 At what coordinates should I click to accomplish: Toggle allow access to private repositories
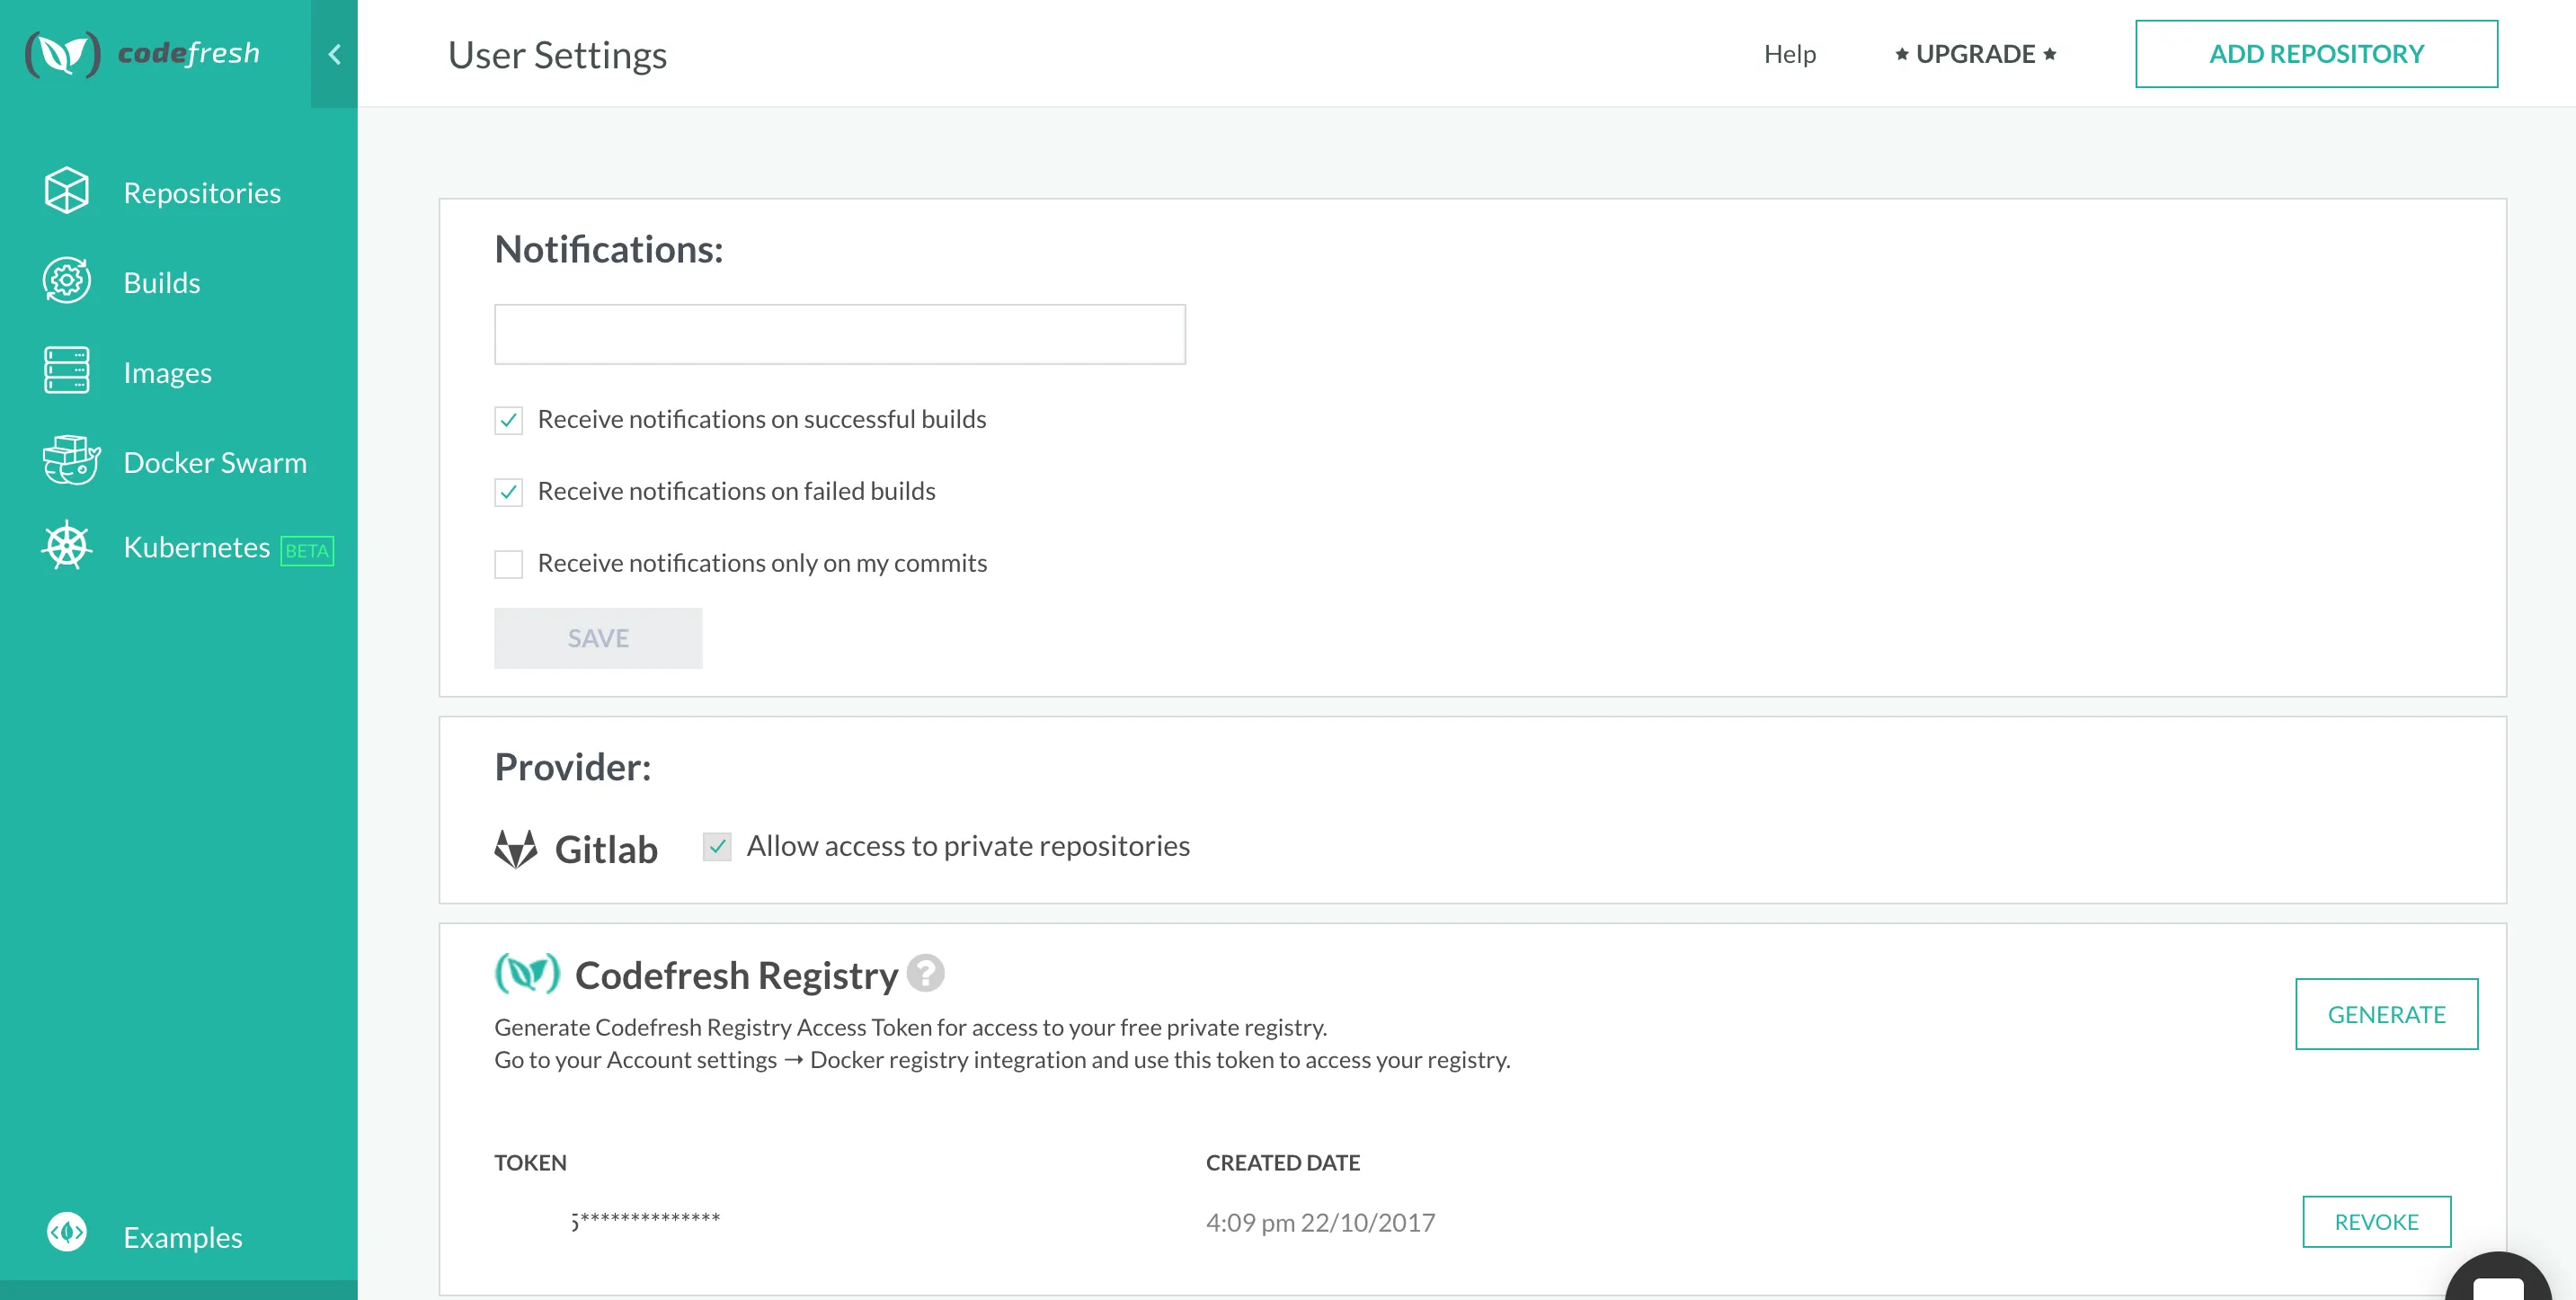coord(717,847)
